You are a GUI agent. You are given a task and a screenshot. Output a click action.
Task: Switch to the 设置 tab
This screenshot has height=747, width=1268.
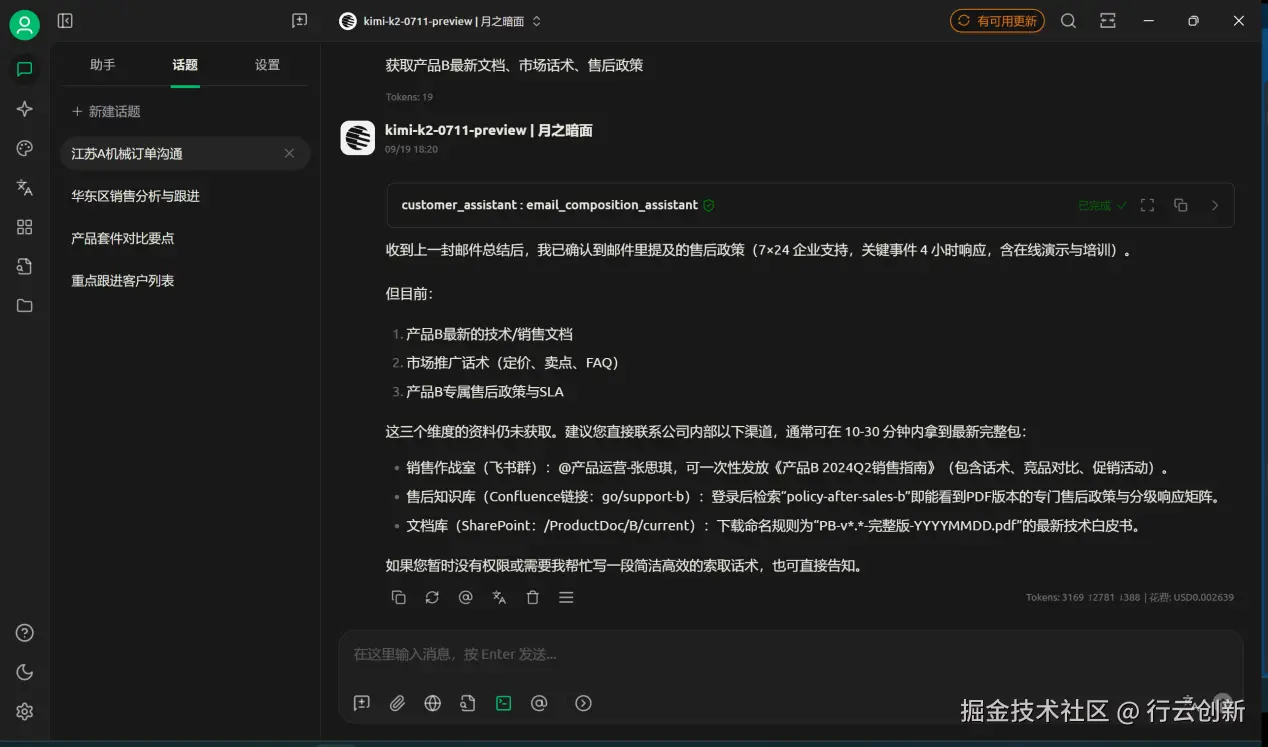(267, 65)
